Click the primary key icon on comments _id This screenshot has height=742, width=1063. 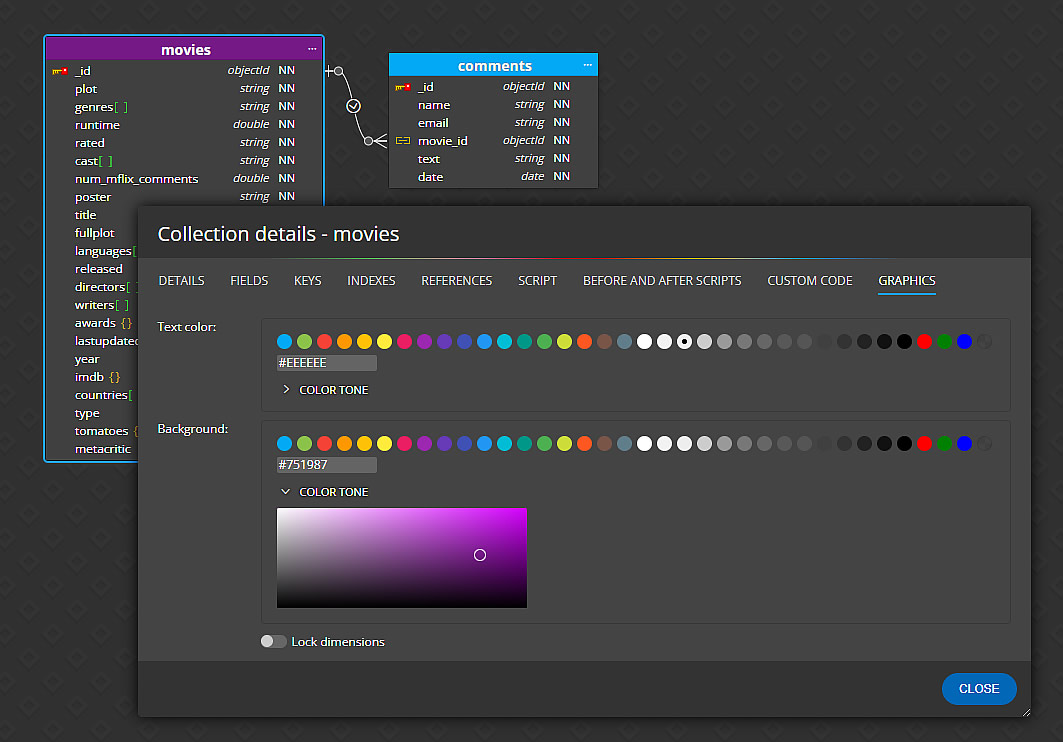[x=403, y=87]
